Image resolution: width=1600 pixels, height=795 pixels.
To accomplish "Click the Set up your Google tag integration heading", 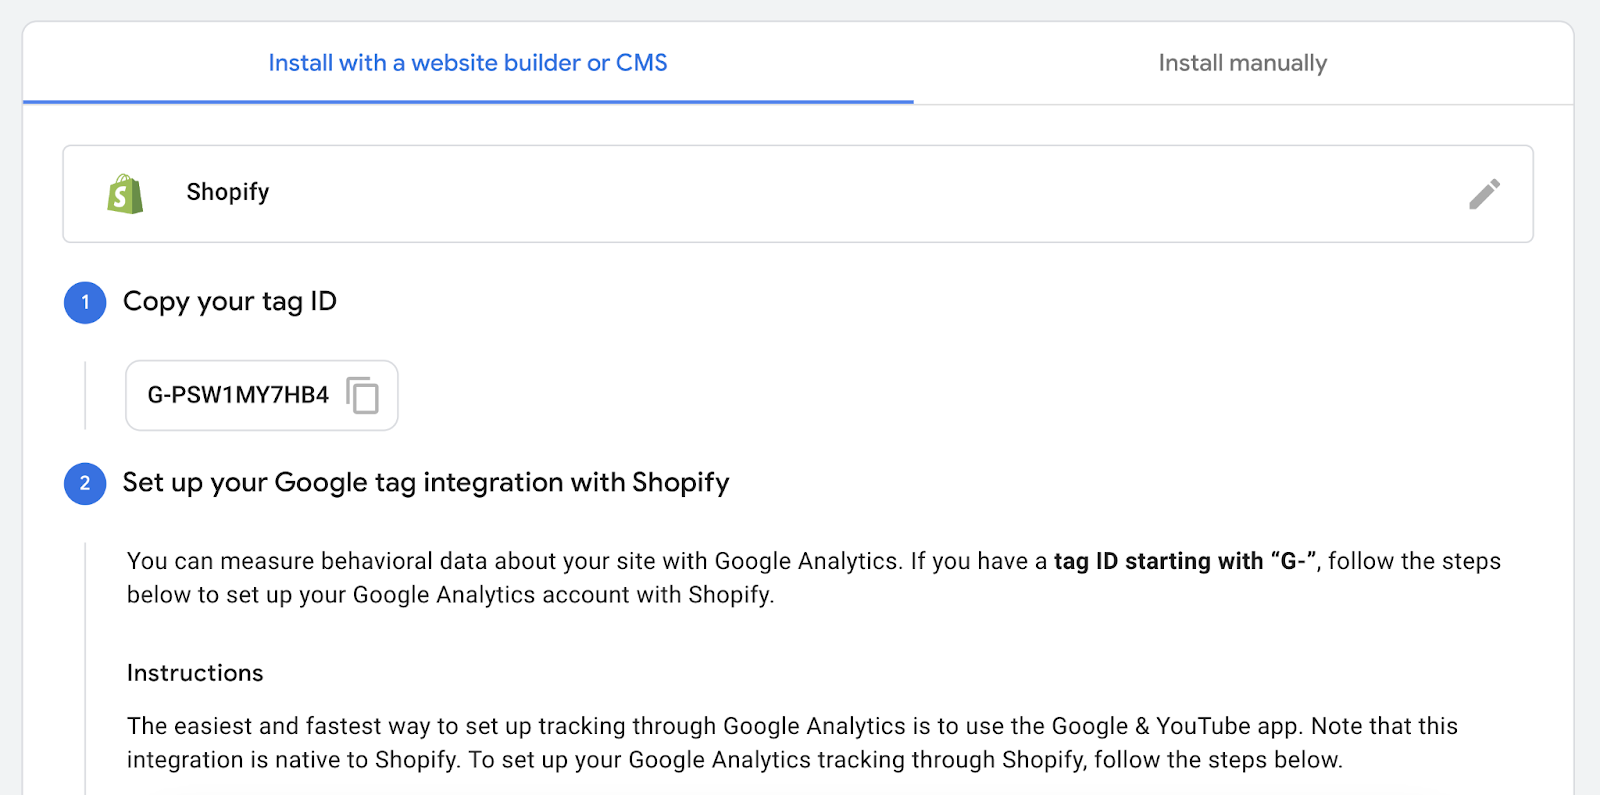I will point(425,483).
